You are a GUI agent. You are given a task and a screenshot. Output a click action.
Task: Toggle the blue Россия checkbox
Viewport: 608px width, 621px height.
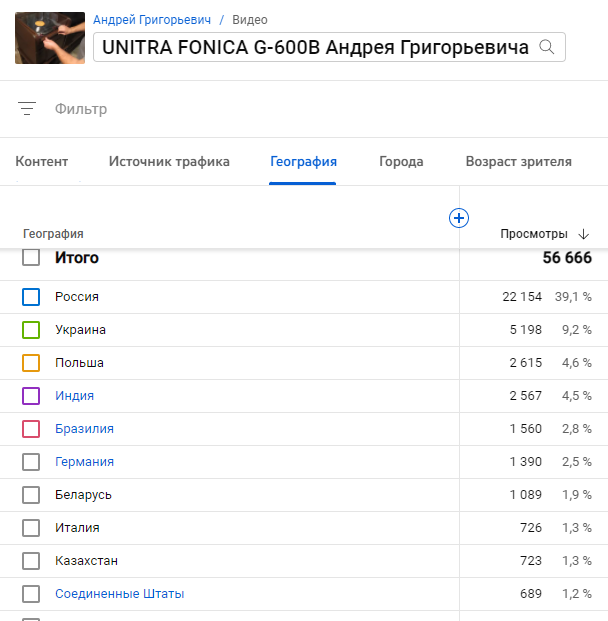pyautogui.click(x=31, y=297)
